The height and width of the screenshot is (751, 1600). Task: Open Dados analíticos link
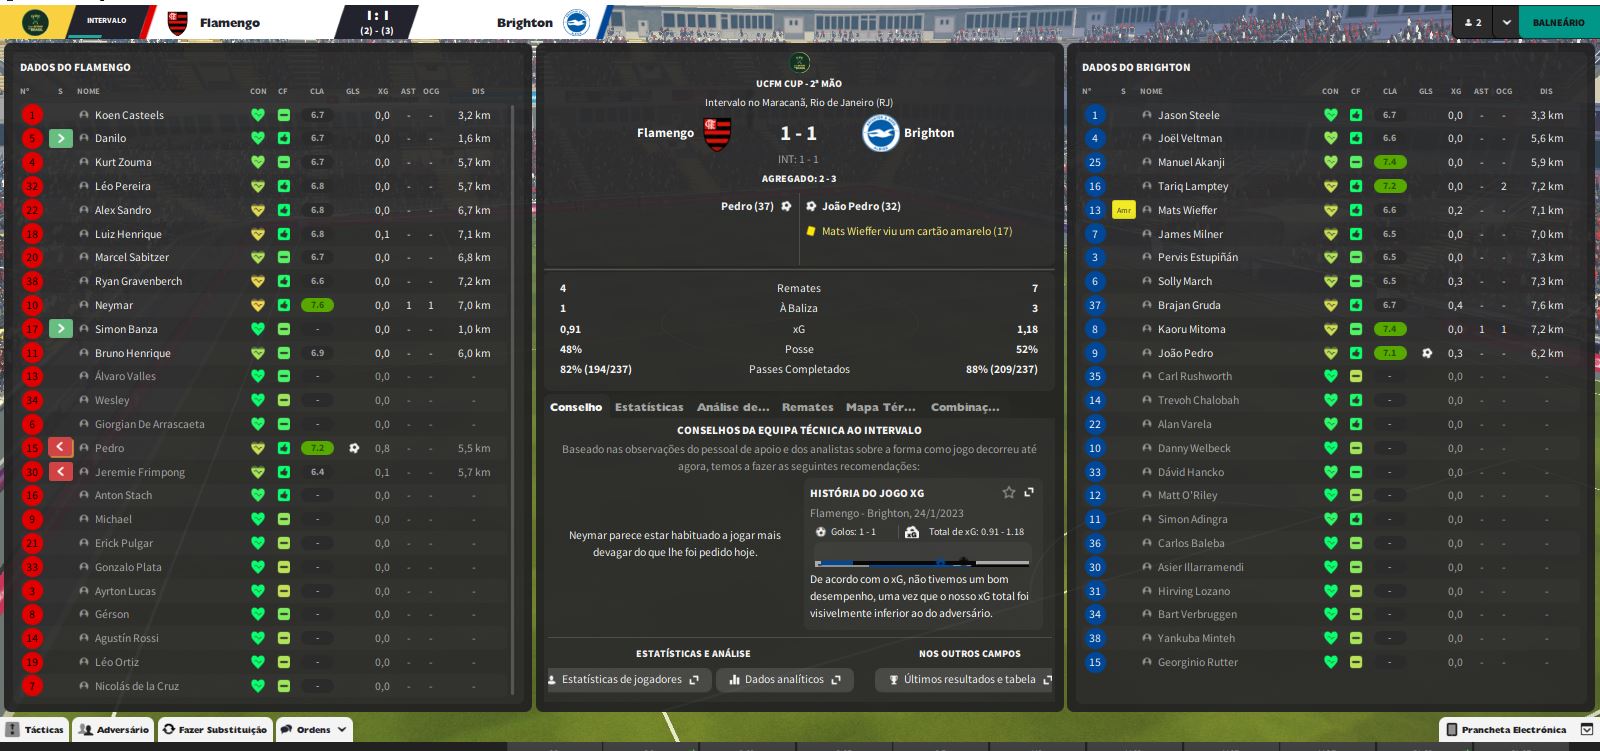pyautogui.click(x=785, y=680)
